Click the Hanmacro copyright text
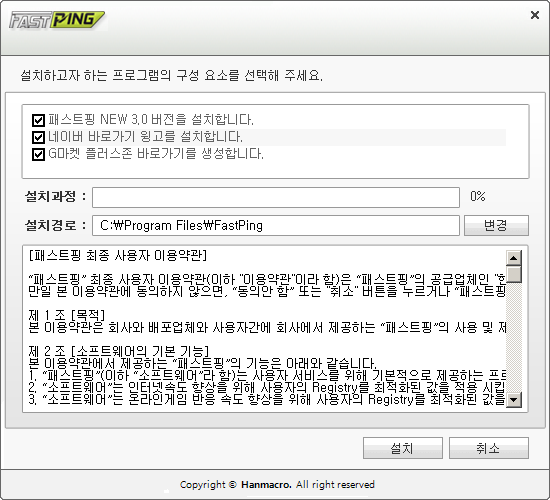Viewport: 550px width, 500px height. click(277, 485)
